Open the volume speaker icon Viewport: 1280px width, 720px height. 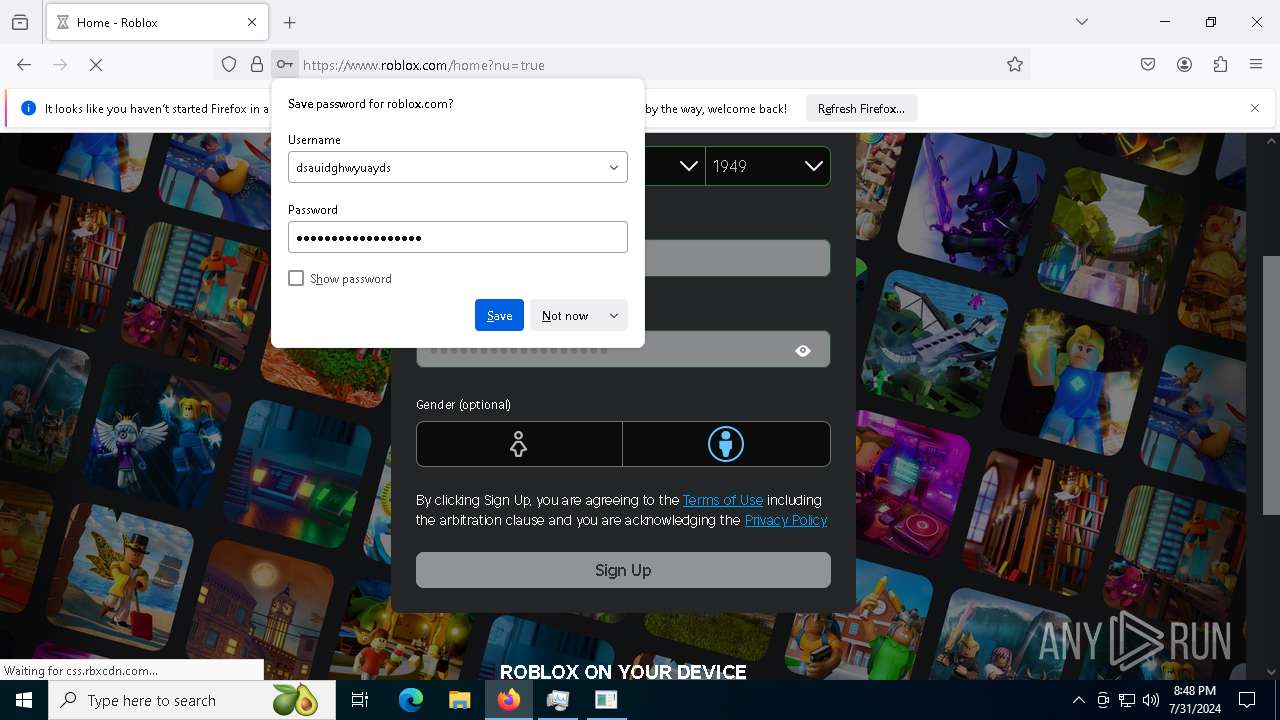tap(1151, 700)
